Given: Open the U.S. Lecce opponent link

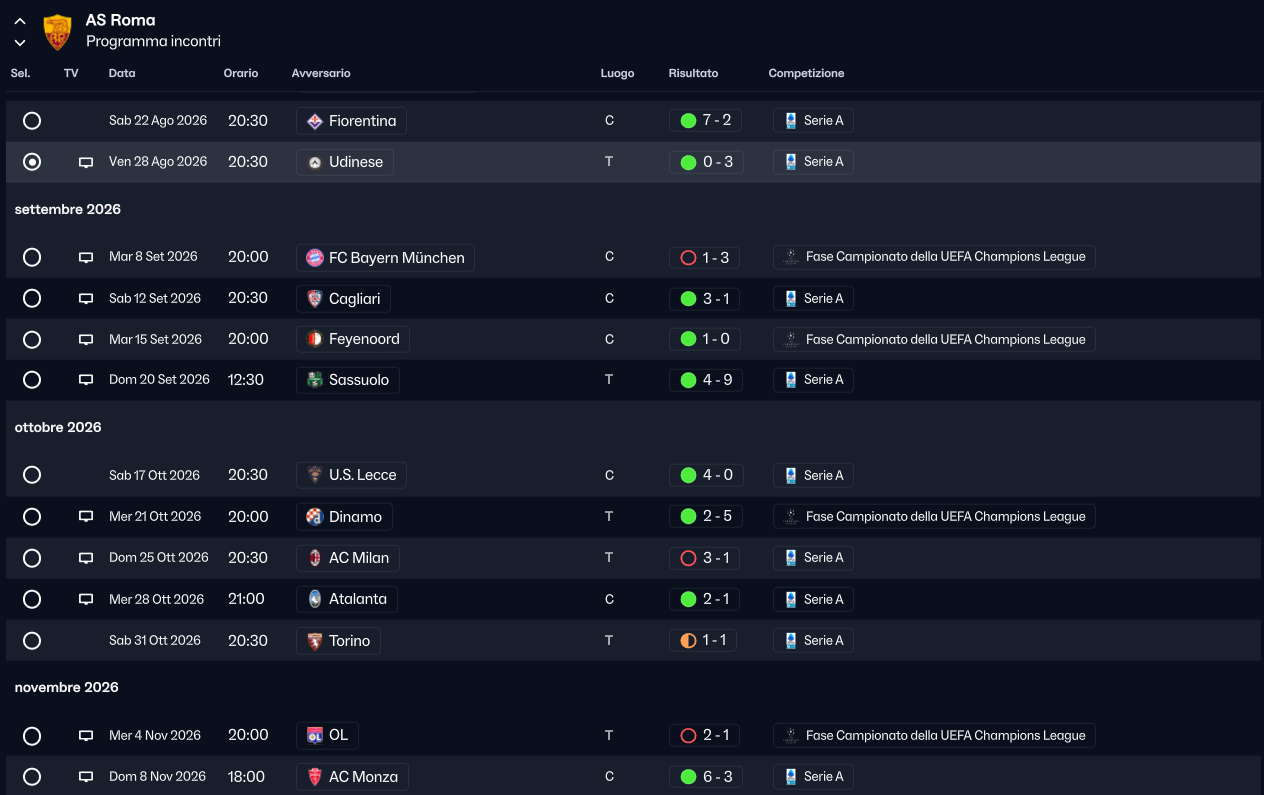Looking at the screenshot, I should (351, 475).
